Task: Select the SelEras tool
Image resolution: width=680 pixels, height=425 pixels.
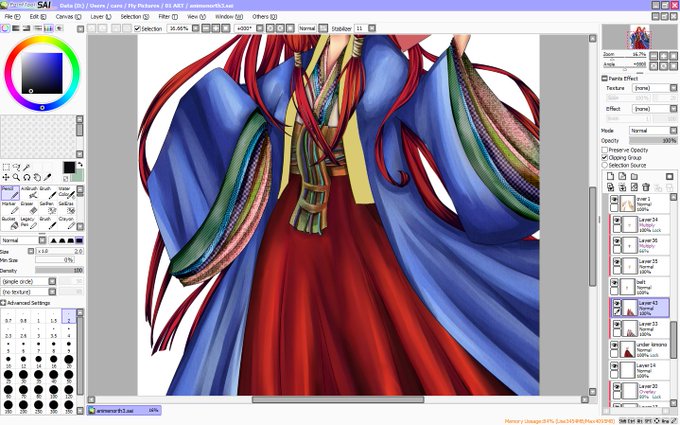Action: click(x=66, y=208)
